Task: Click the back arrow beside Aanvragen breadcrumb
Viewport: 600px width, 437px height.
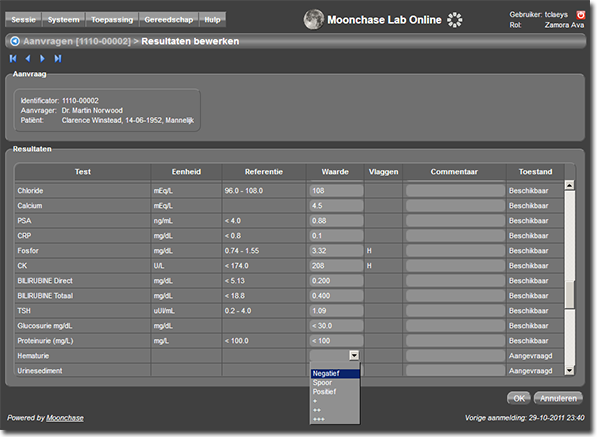Action: [x=15, y=41]
